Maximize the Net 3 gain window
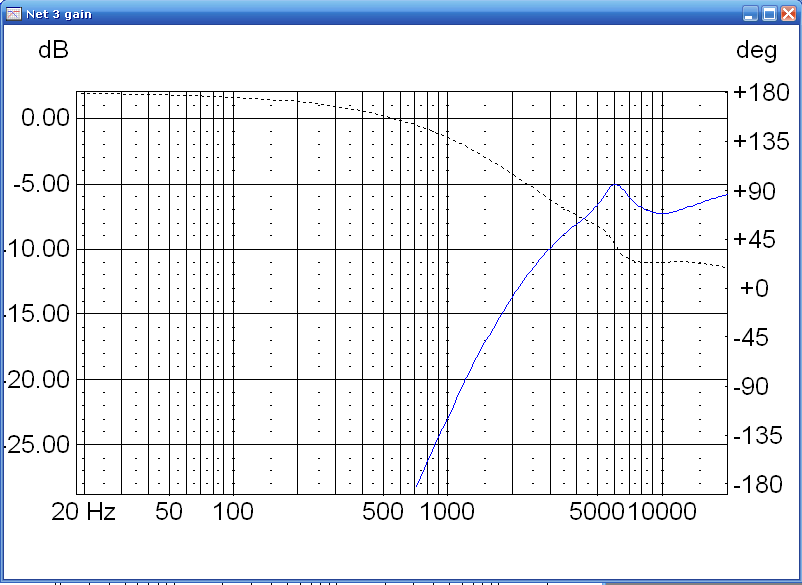Screen dimensions: 802x585 tap(769, 14)
